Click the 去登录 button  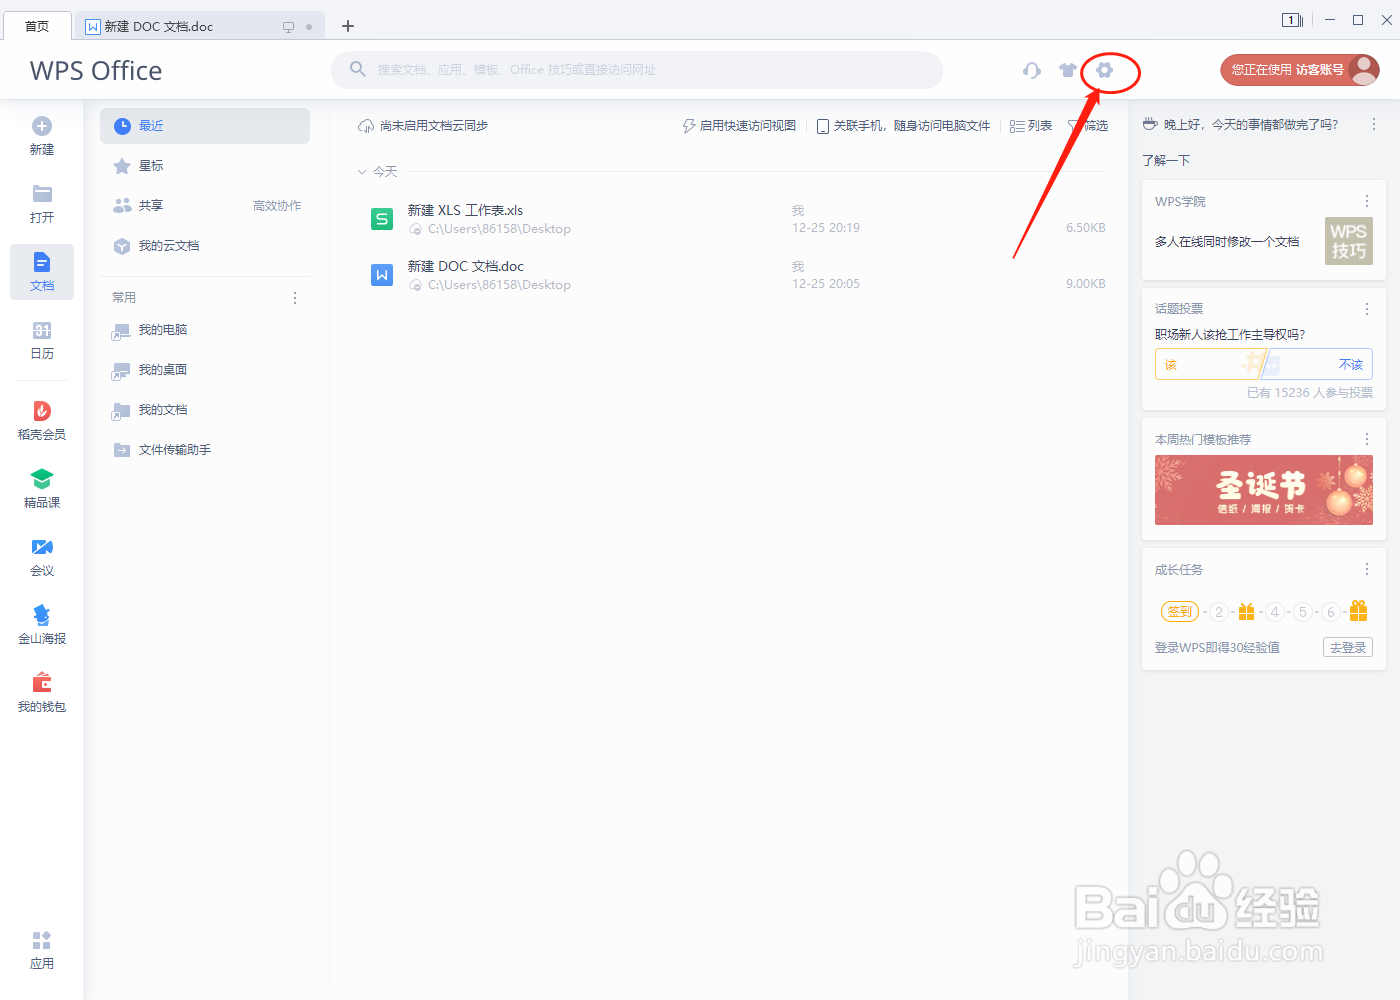tap(1348, 647)
